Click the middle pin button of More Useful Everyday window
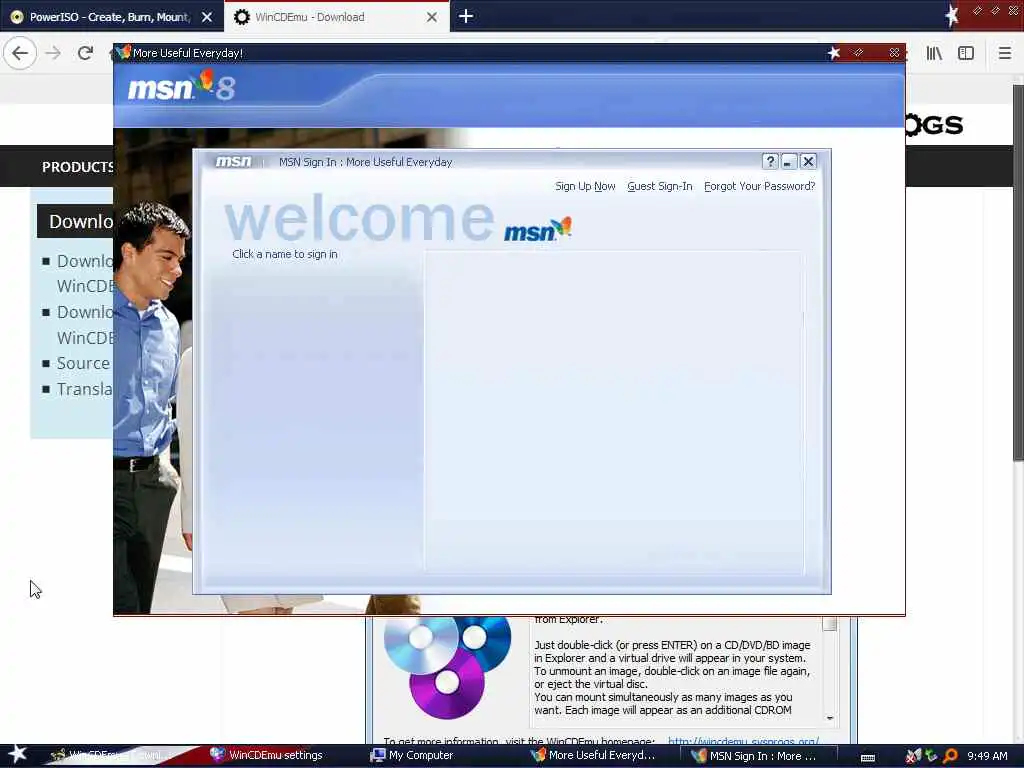 click(x=858, y=53)
